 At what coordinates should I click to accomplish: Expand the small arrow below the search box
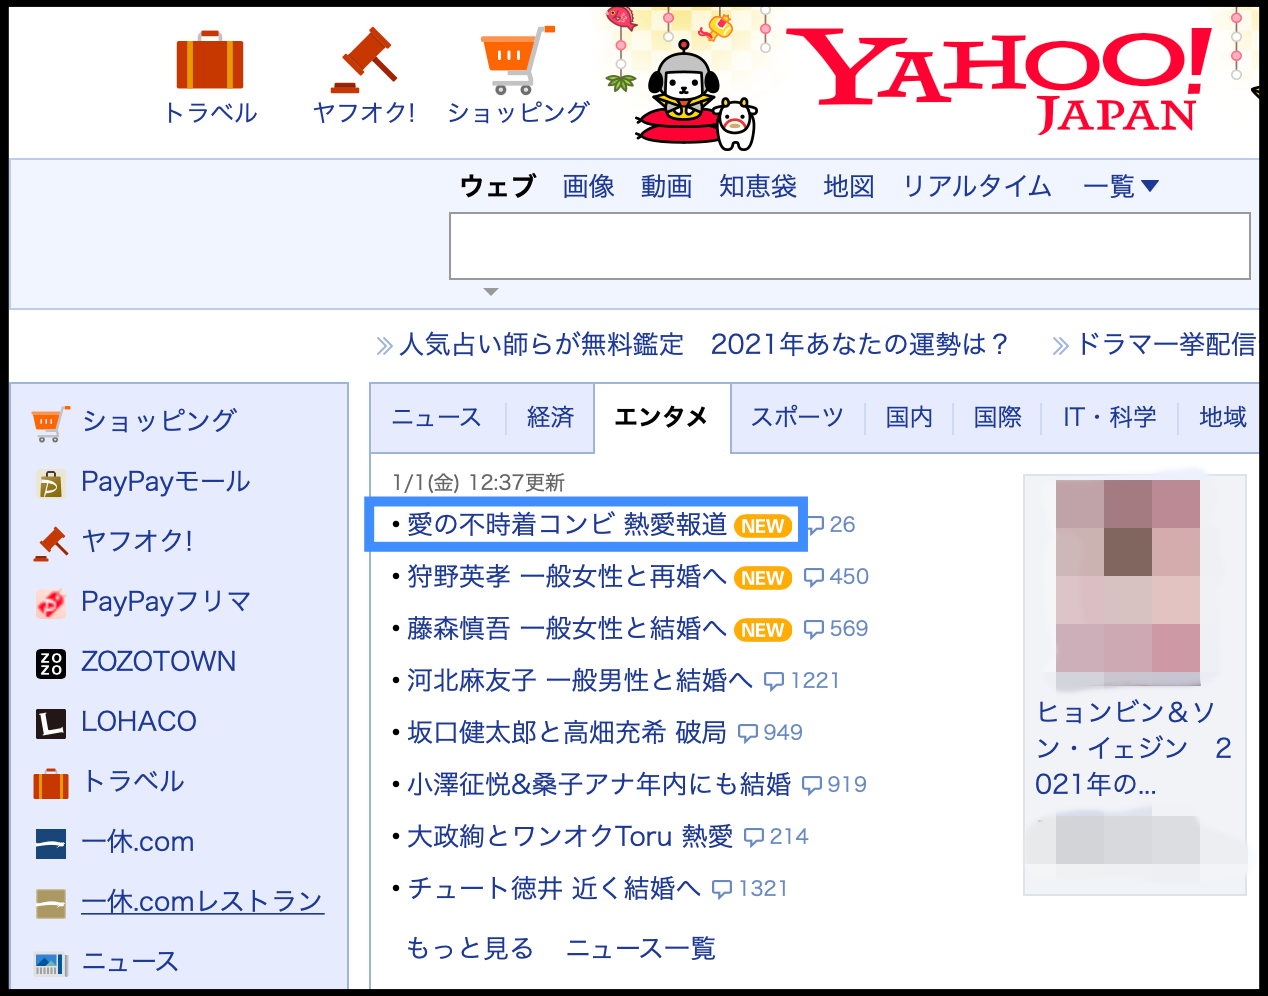pyautogui.click(x=490, y=292)
